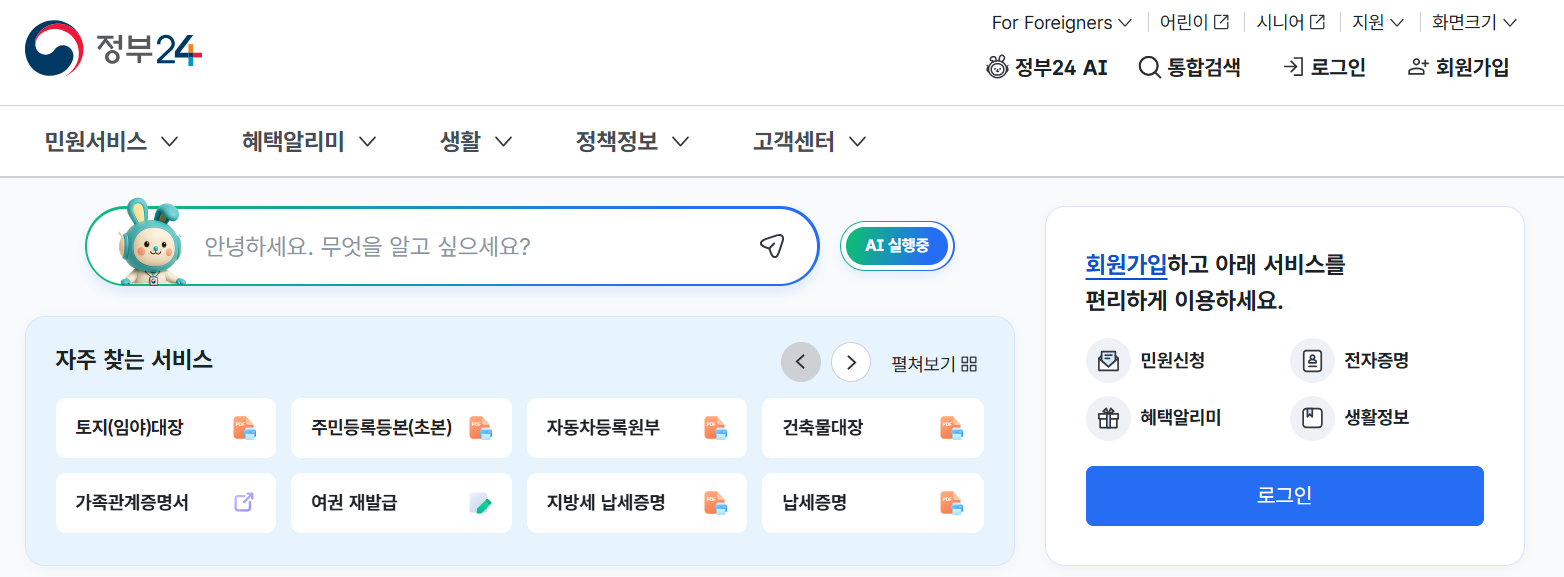Open the 회원가입 signup link
Viewport: 1564px width, 577px height.
[1458, 67]
